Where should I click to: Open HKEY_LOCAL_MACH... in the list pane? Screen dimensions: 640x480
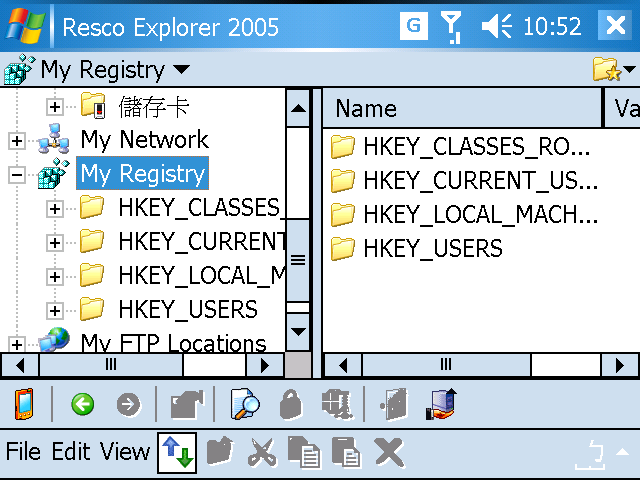coord(481,214)
